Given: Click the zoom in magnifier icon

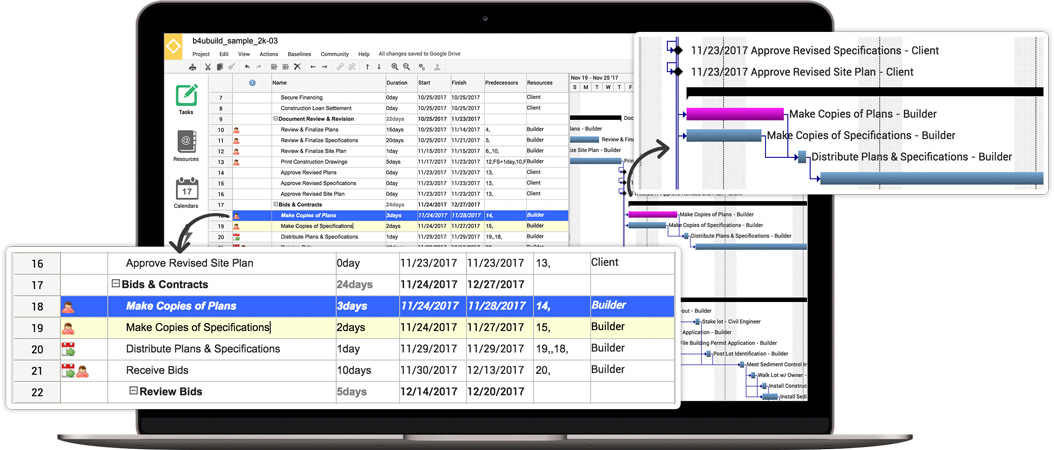Looking at the screenshot, I should point(394,67).
